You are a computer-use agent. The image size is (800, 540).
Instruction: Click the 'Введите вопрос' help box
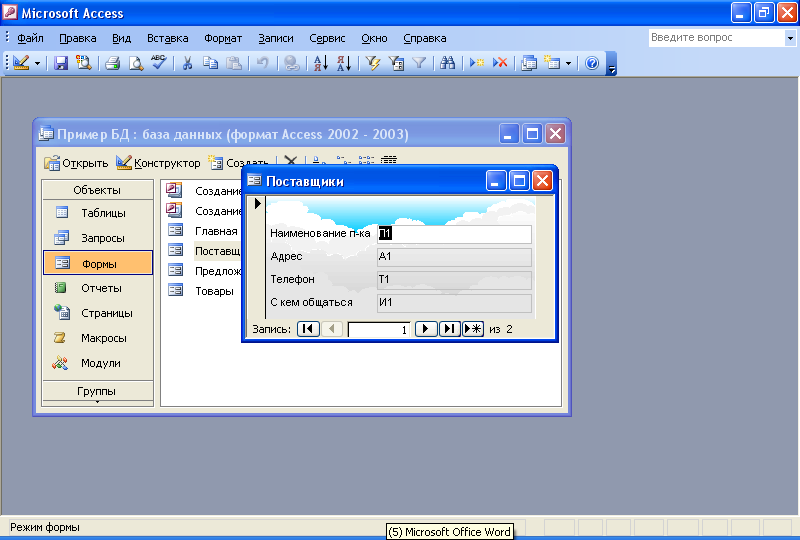tap(716, 38)
